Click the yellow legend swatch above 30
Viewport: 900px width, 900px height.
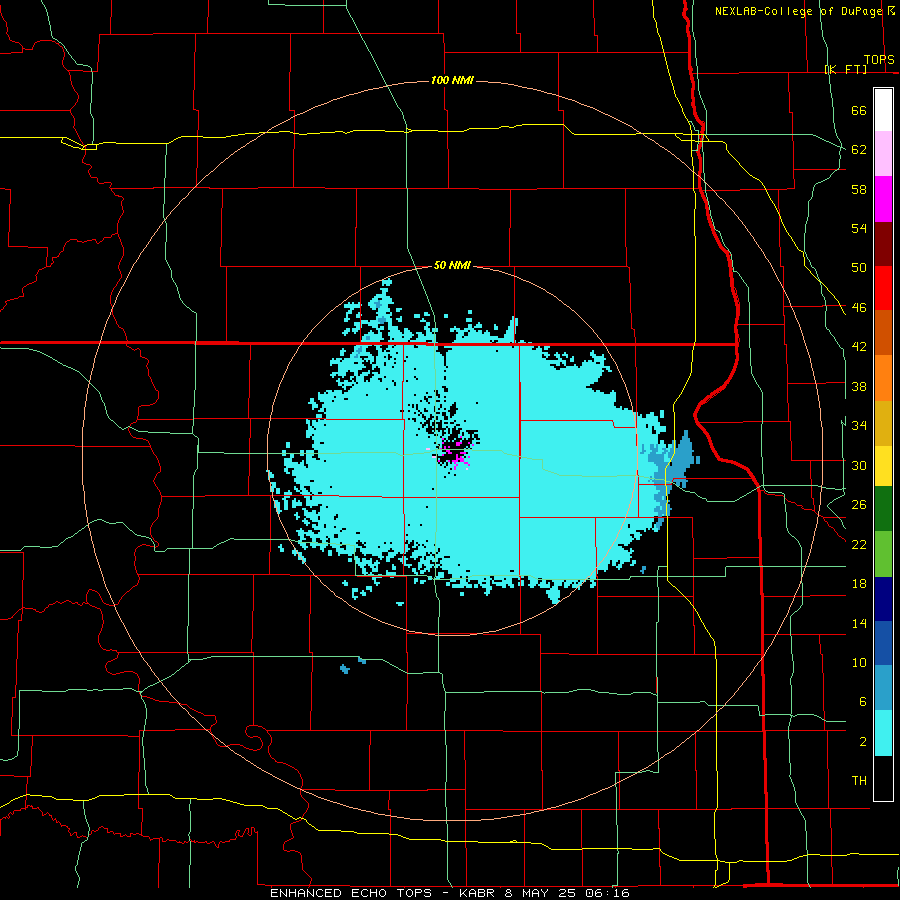click(883, 465)
